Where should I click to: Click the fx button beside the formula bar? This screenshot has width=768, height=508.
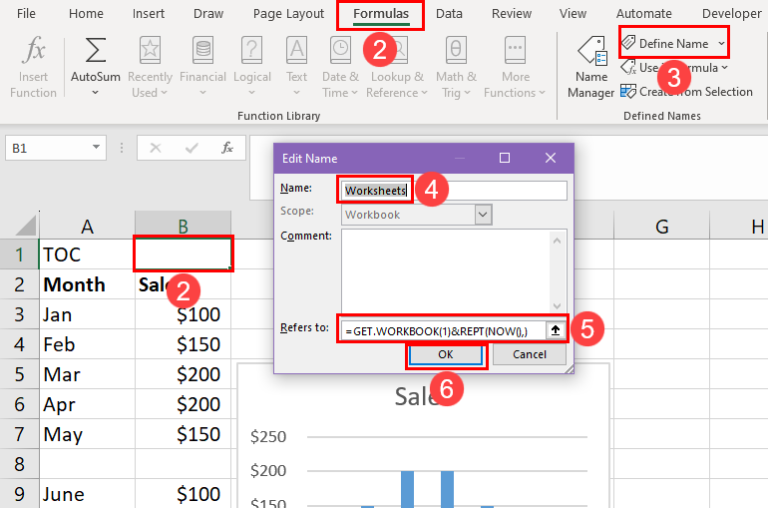point(227,148)
